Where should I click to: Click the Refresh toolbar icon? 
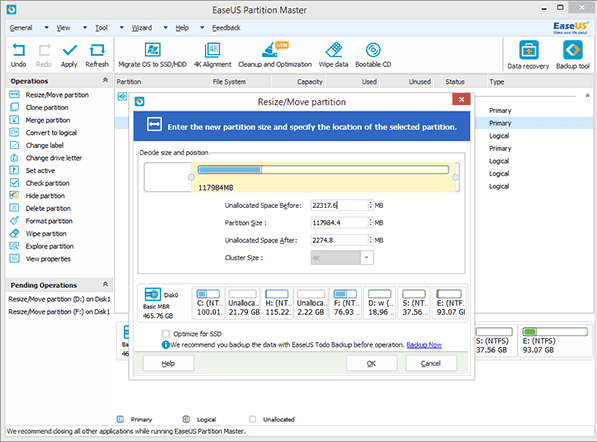click(x=97, y=50)
